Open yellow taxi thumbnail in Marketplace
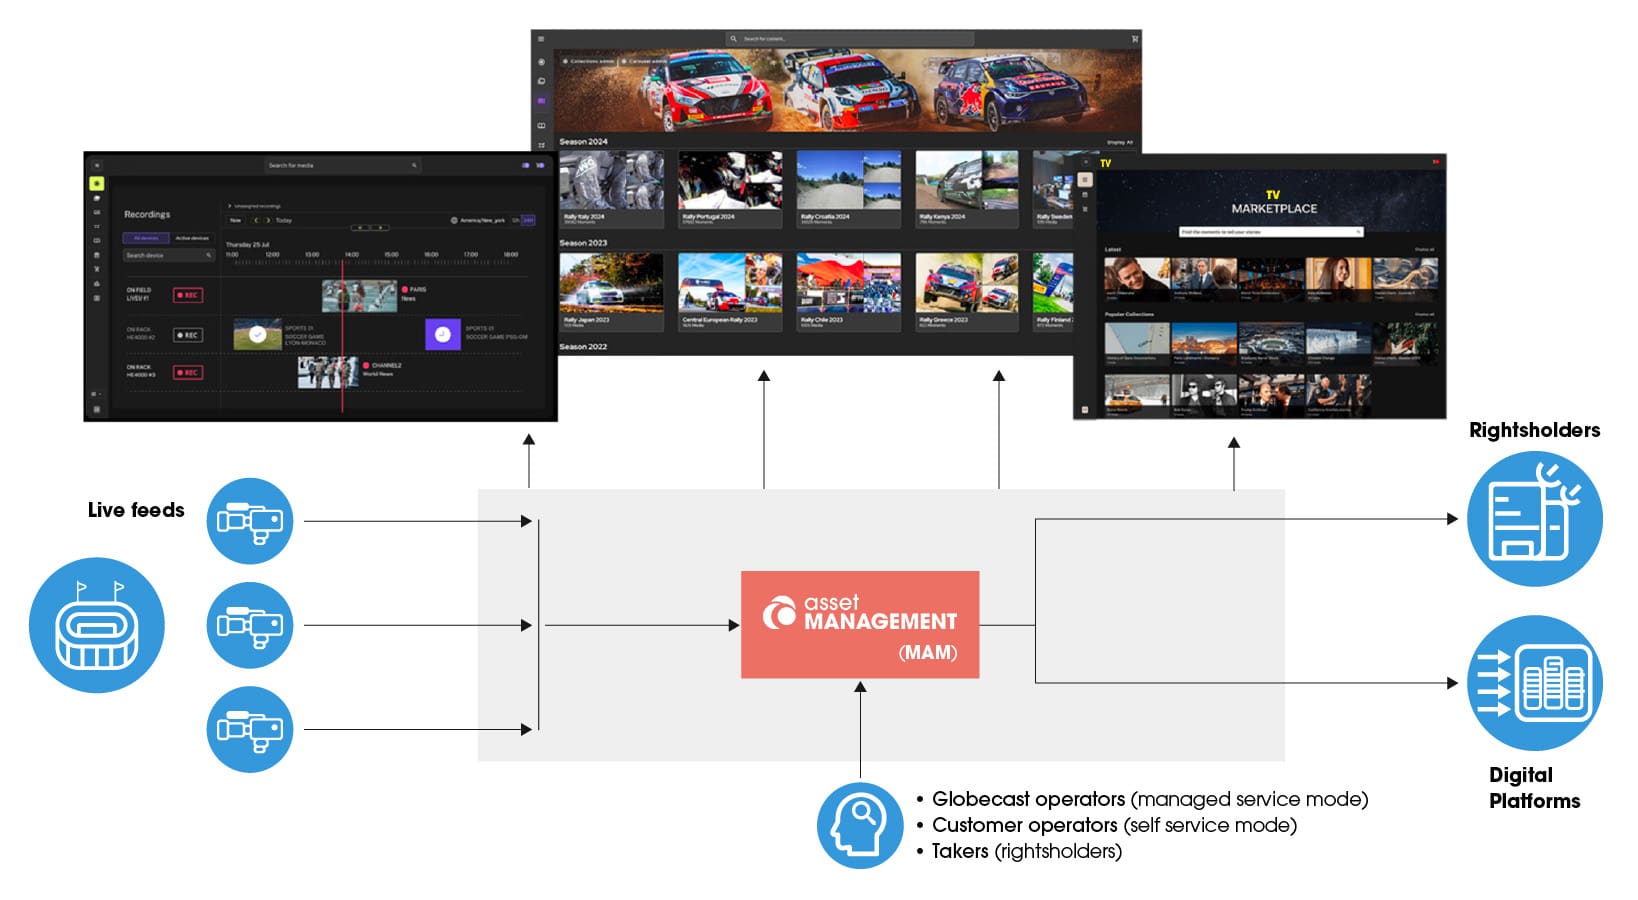The image size is (1638, 900). (1137, 395)
